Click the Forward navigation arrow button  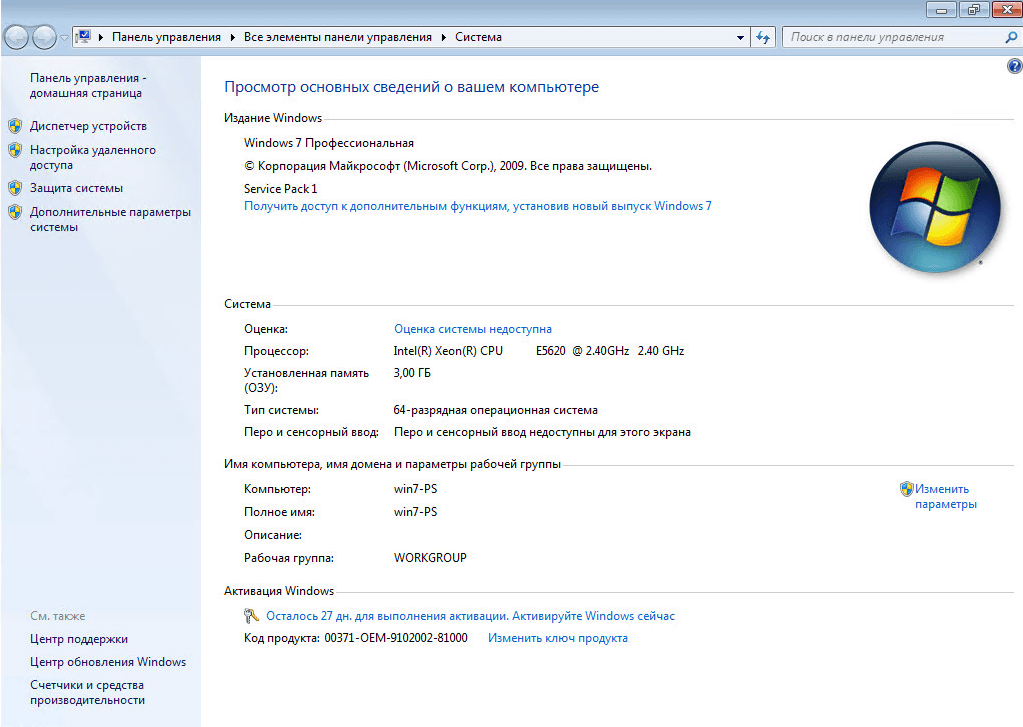click(45, 37)
